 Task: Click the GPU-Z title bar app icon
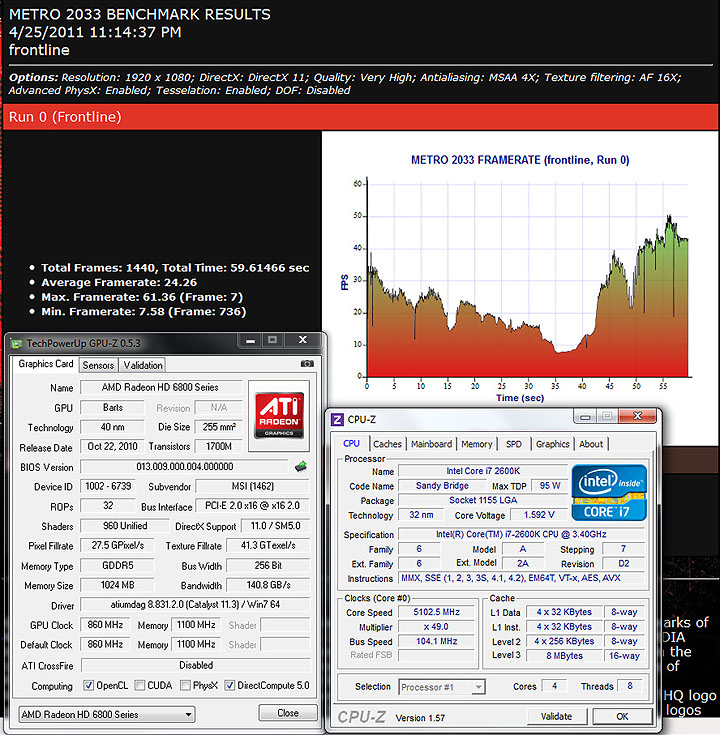click(x=16, y=344)
